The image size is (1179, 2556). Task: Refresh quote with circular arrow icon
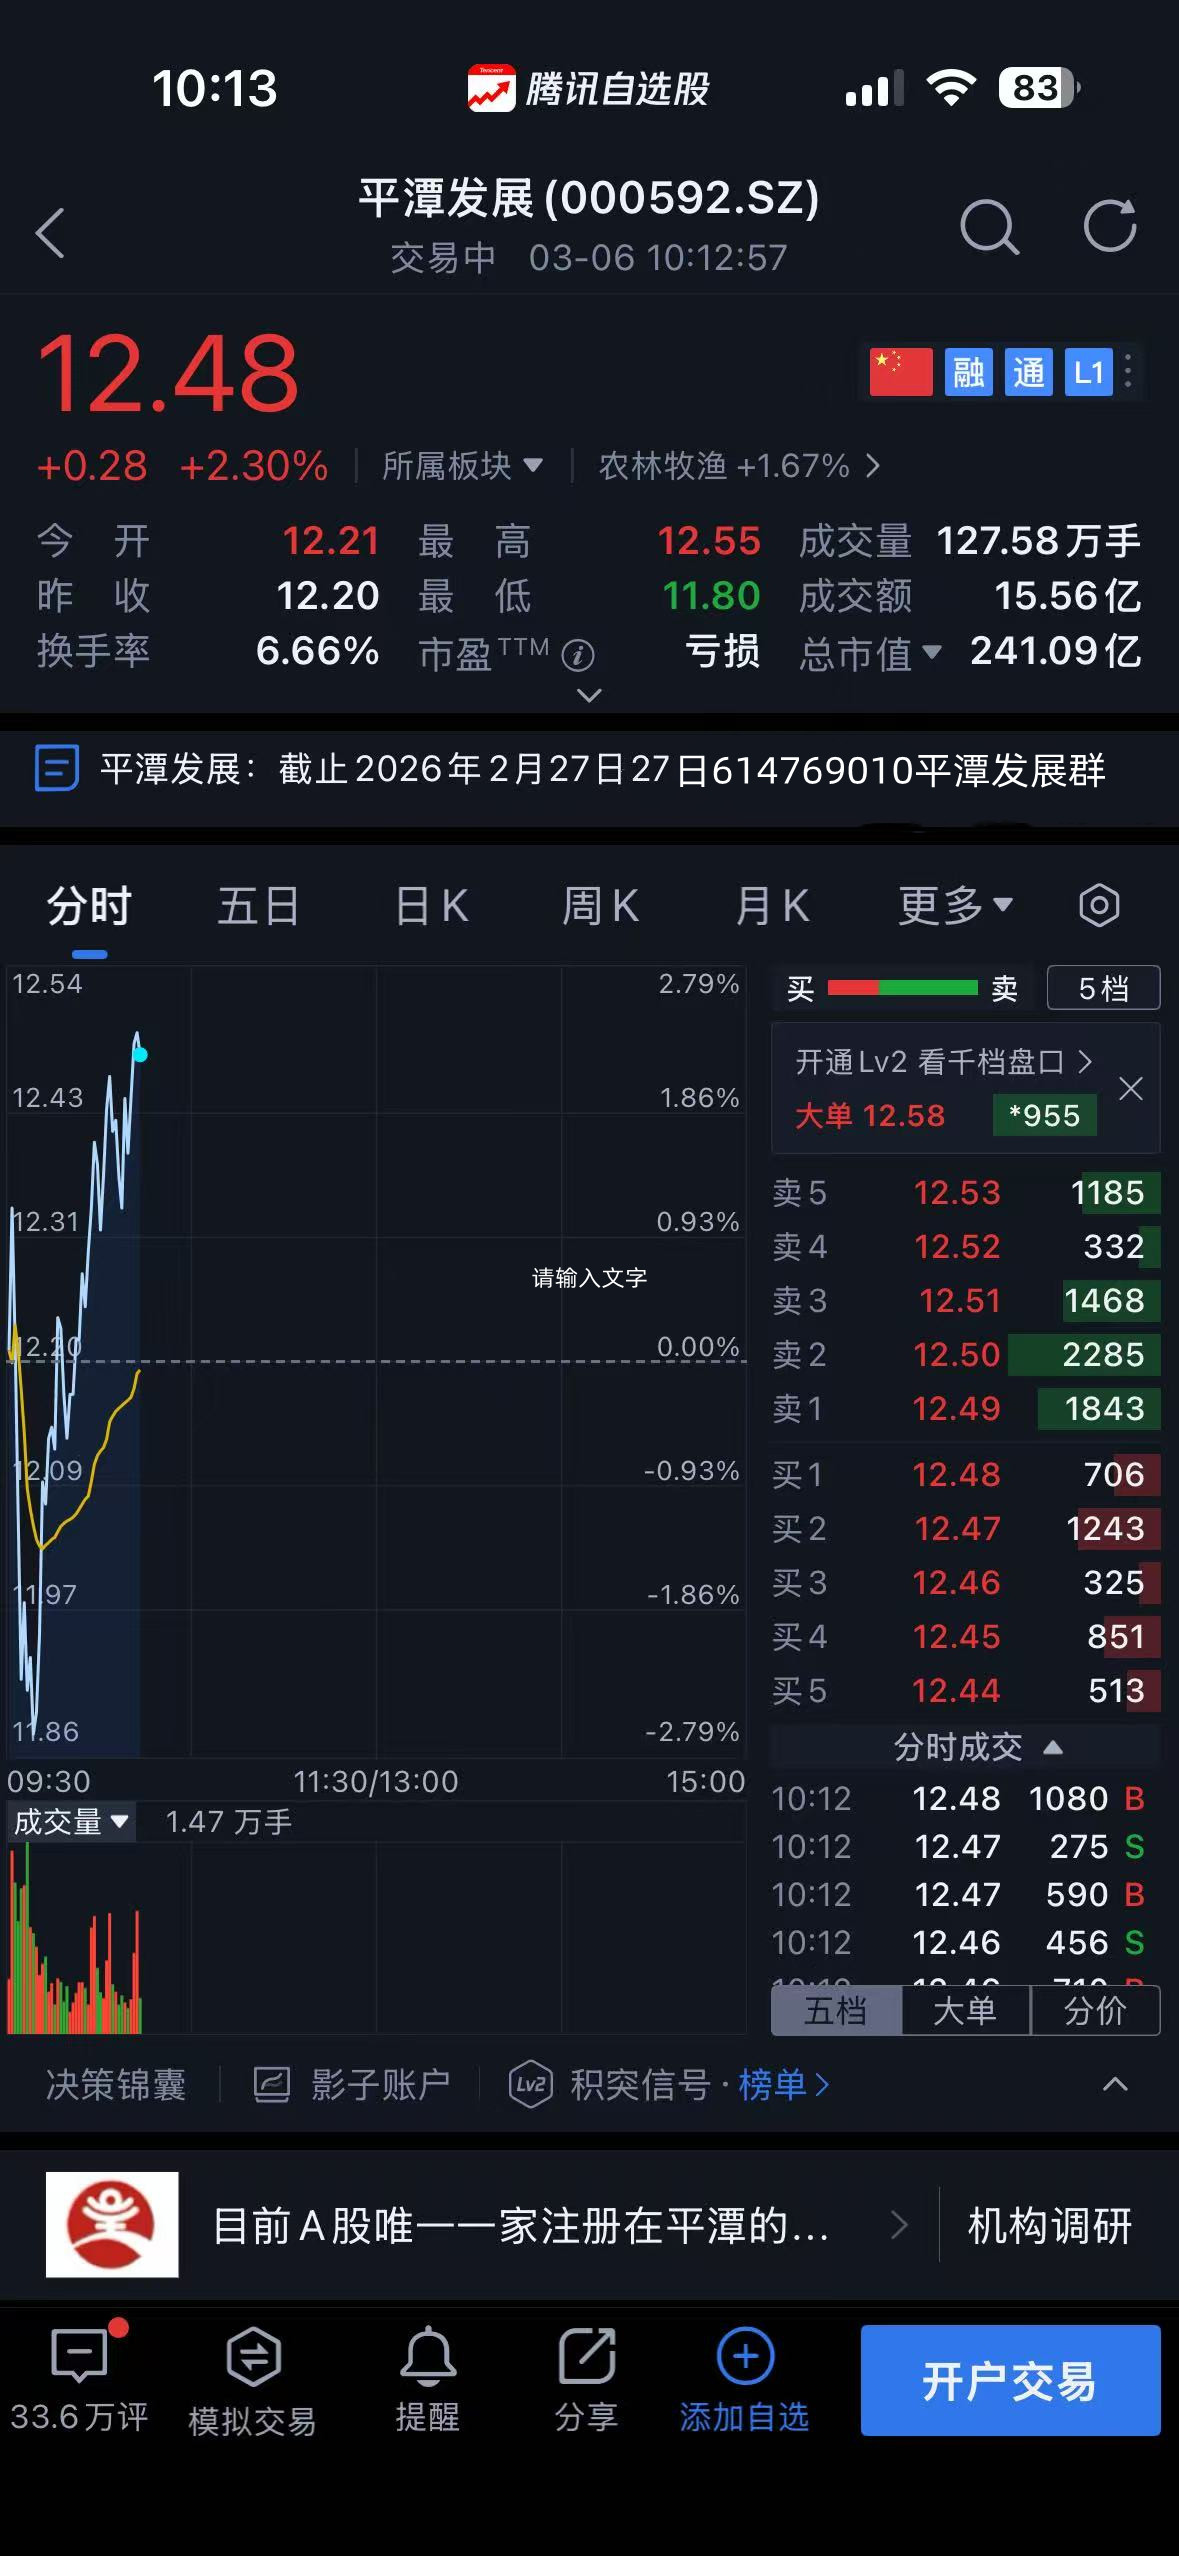click(x=1111, y=226)
